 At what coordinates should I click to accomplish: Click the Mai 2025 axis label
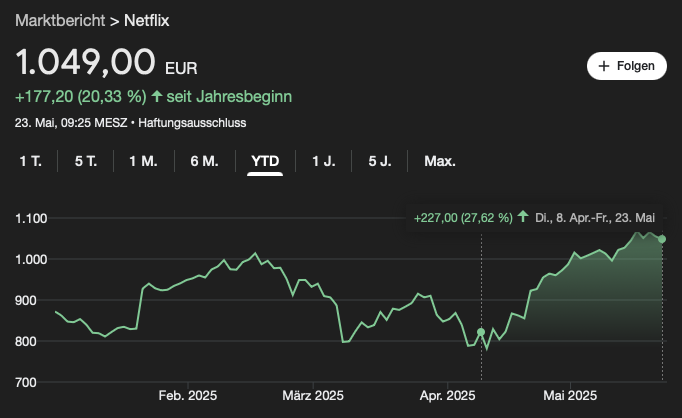570,395
